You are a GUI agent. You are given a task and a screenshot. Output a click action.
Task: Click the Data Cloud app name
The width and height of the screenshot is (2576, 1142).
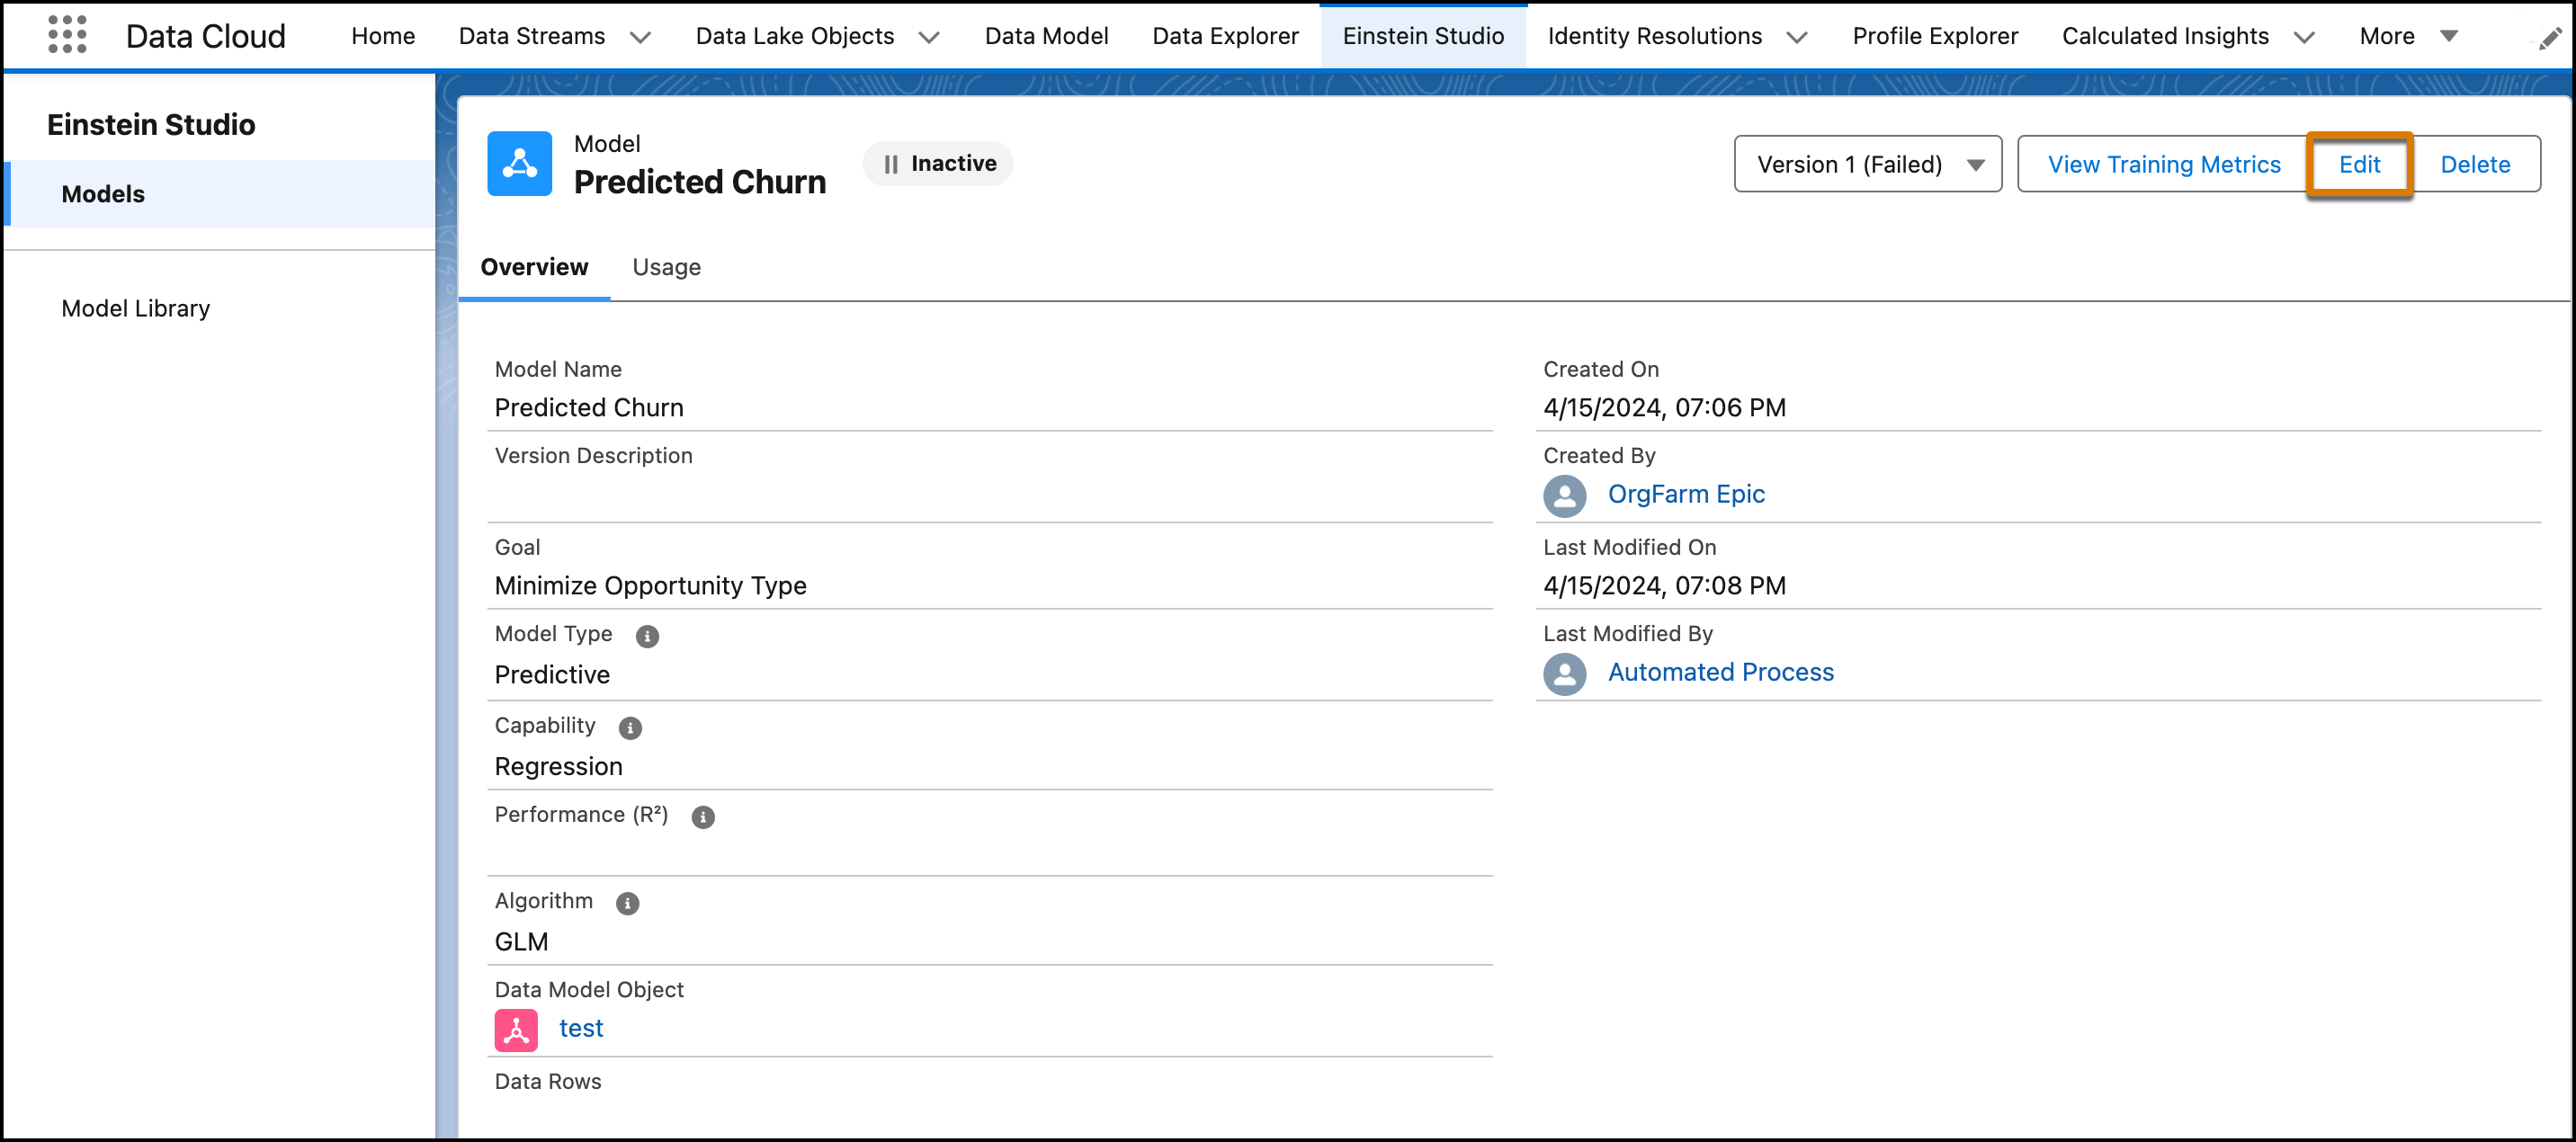coord(205,36)
